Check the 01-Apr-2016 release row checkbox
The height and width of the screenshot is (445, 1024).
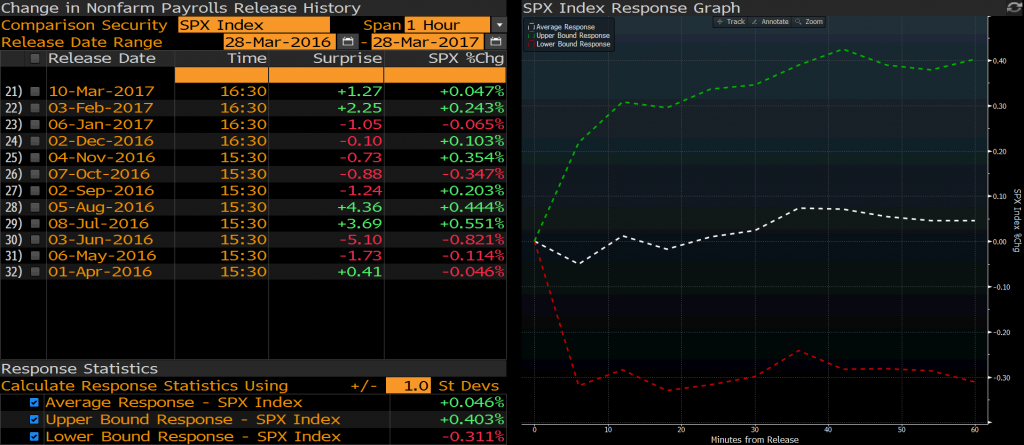tap(35, 271)
